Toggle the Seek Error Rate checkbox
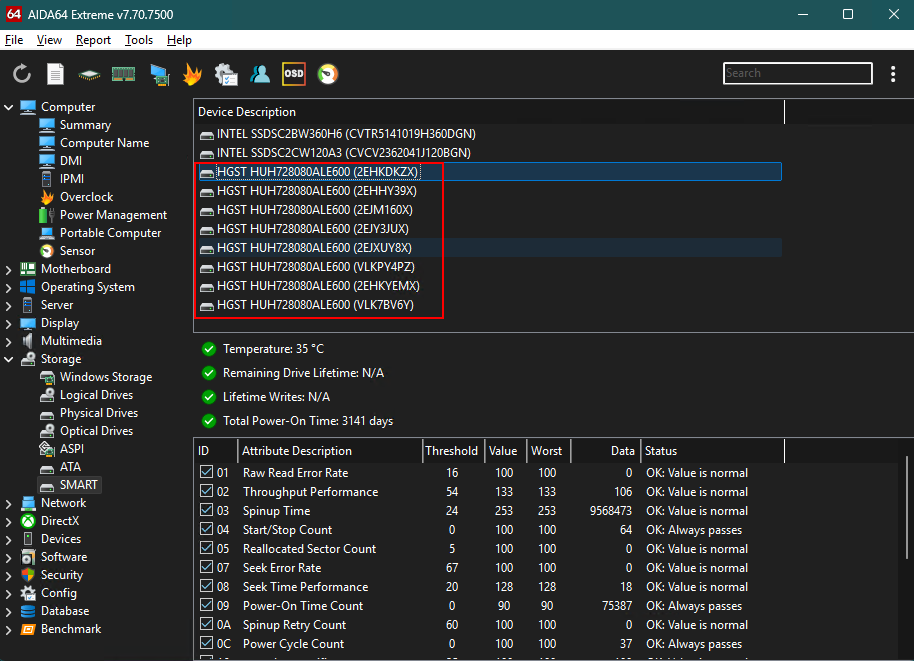The width and height of the screenshot is (914, 661). point(206,568)
